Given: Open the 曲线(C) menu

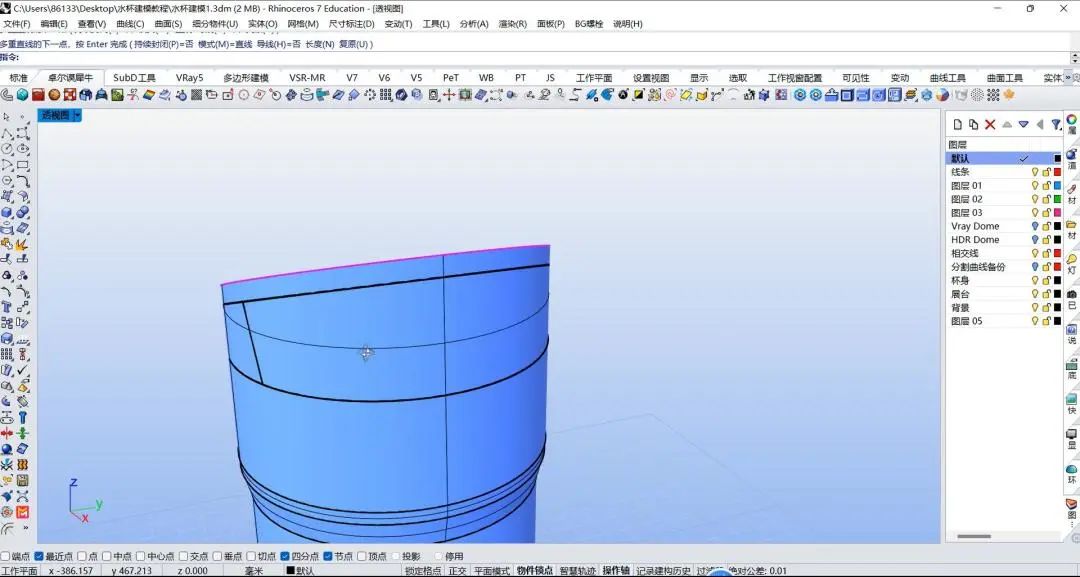Looking at the screenshot, I should pyautogui.click(x=130, y=23).
